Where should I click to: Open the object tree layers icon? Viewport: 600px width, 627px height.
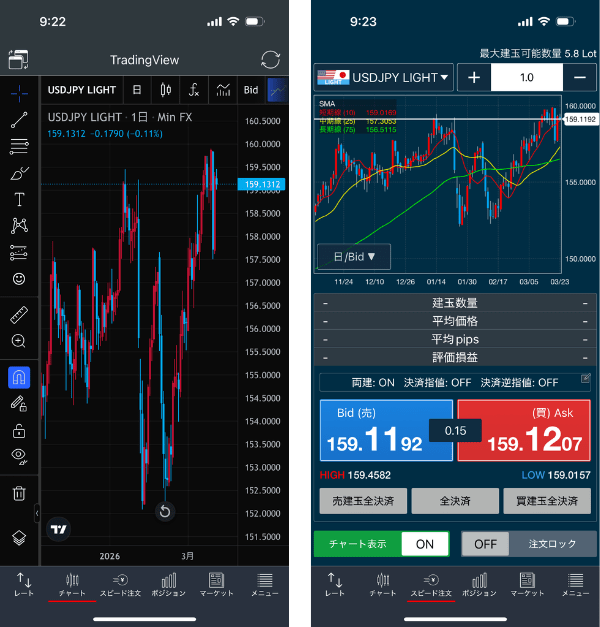click(19, 538)
